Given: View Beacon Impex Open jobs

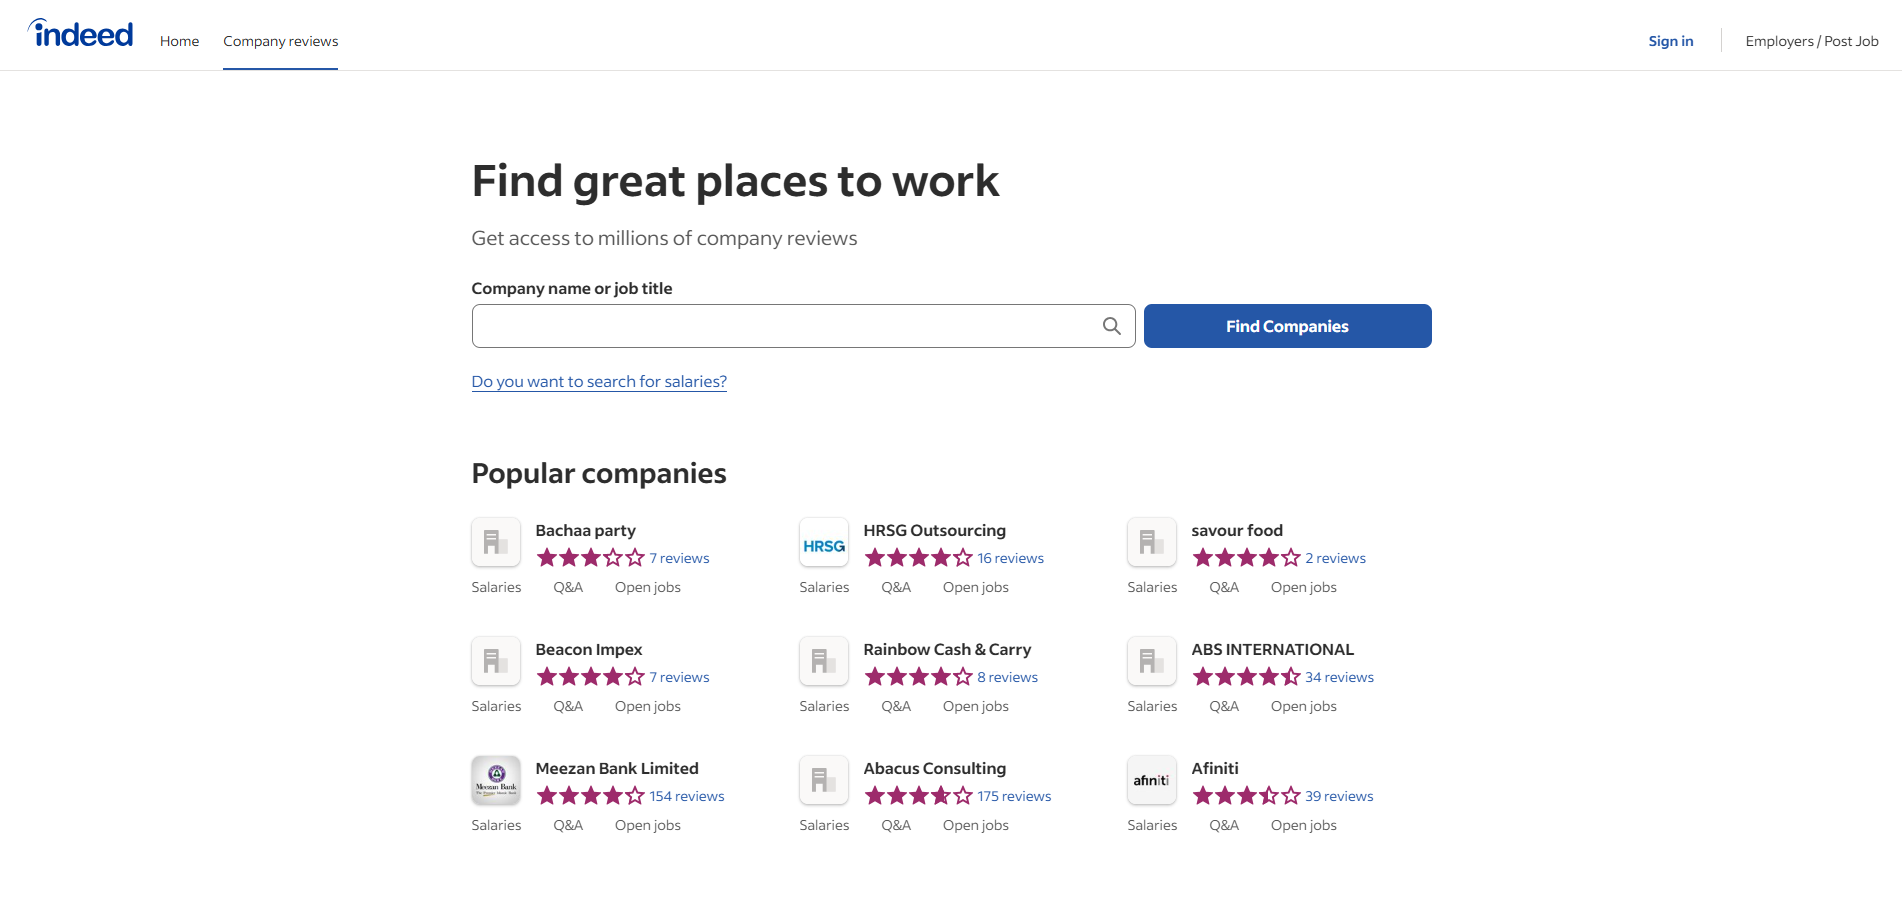Looking at the screenshot, I should click(x=647, y=706).
